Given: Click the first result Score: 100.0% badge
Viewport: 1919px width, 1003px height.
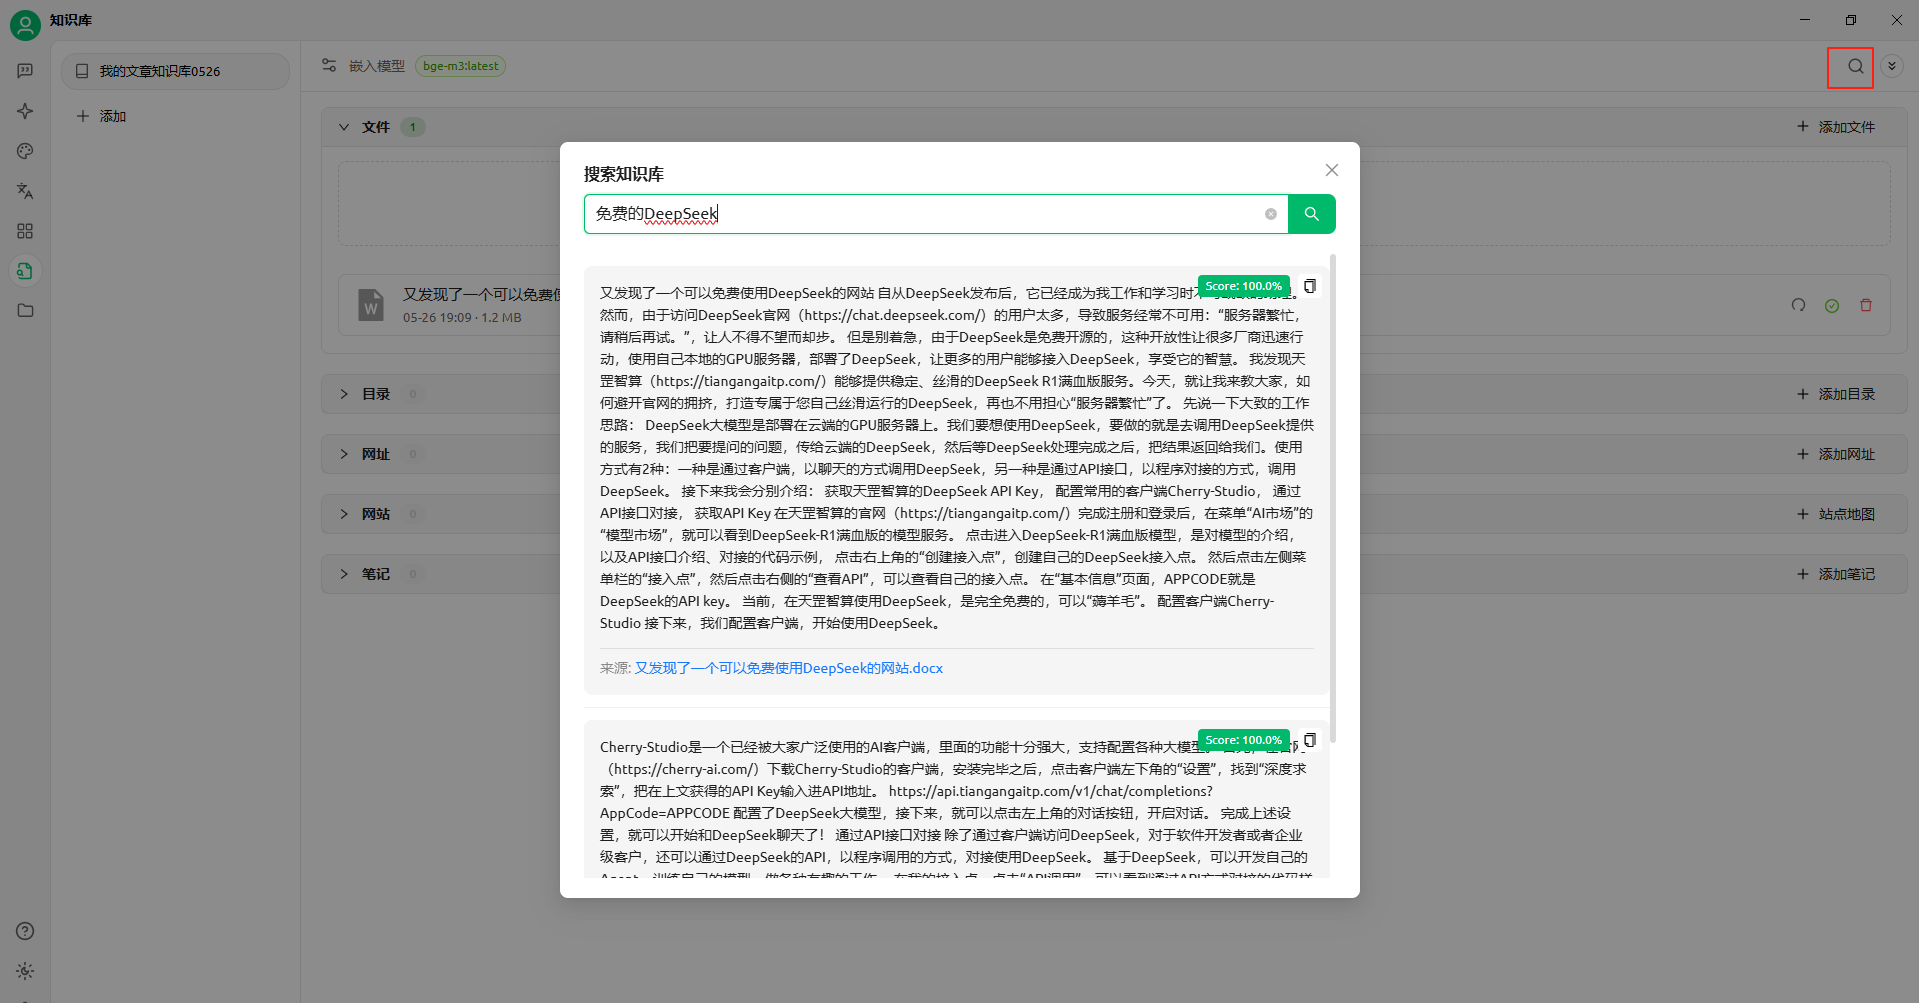Looking at the screenshot, I should (x=1243, y=286).
